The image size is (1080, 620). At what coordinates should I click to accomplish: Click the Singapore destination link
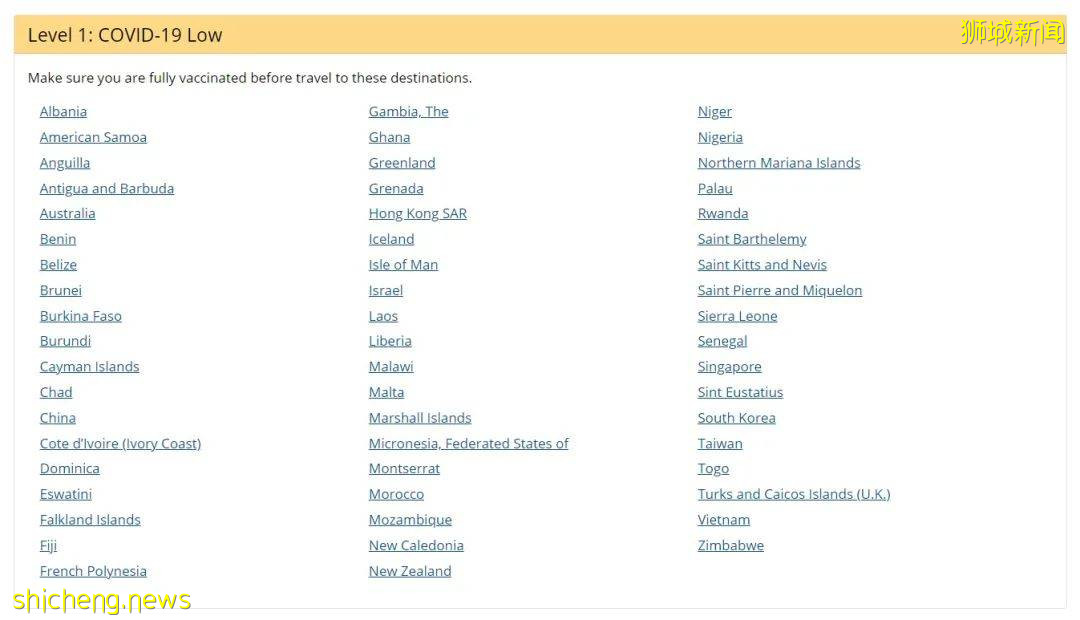coord(729,366)
